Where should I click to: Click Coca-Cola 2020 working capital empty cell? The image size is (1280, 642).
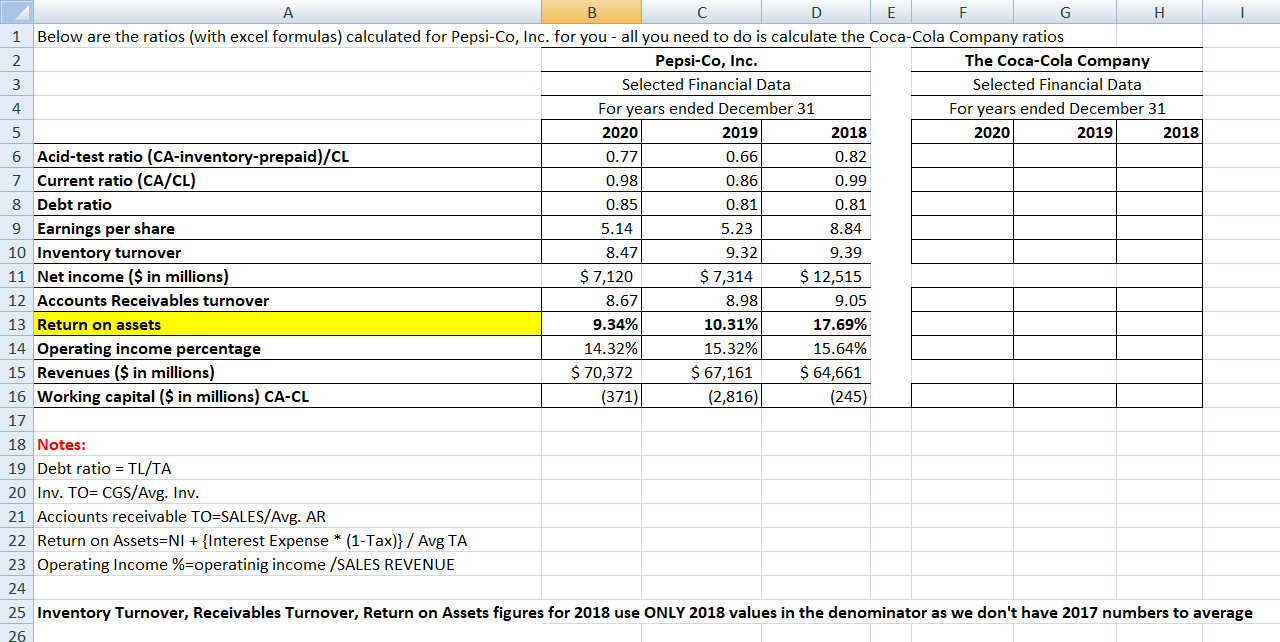(x=962, y=396)
